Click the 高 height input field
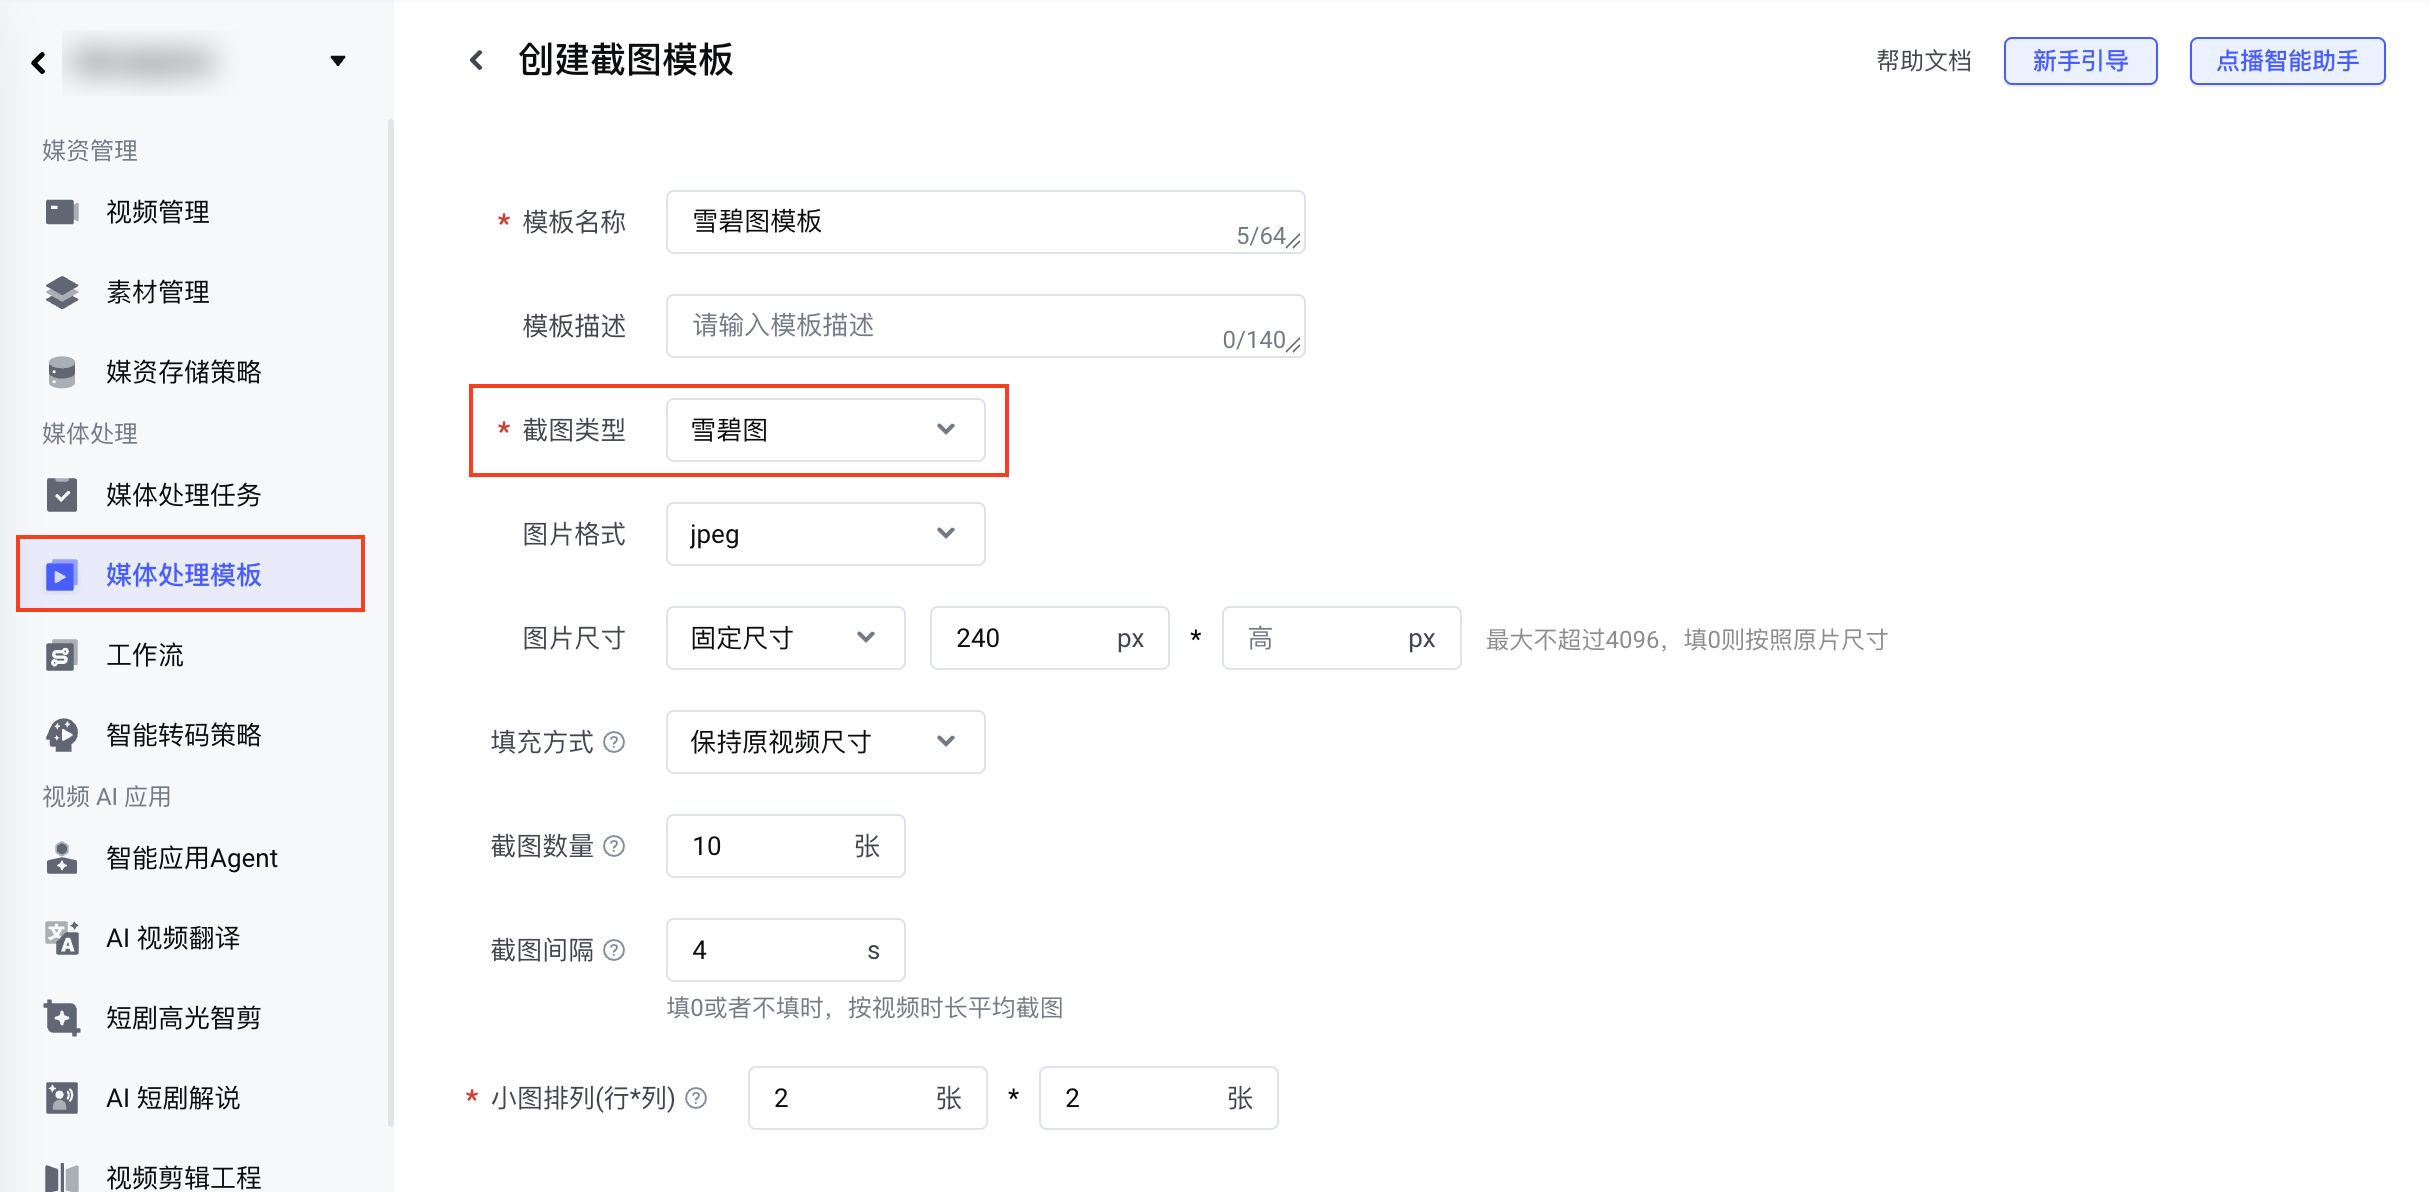The image size is (2430, 1192). pyautogui.click(x=1342, y=638)
